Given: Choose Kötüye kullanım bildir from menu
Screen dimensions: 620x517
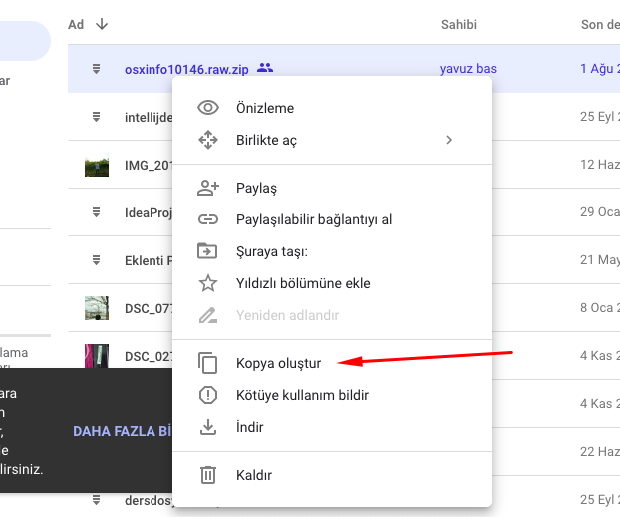Looking at the screenshot, I should pos(302,395).
